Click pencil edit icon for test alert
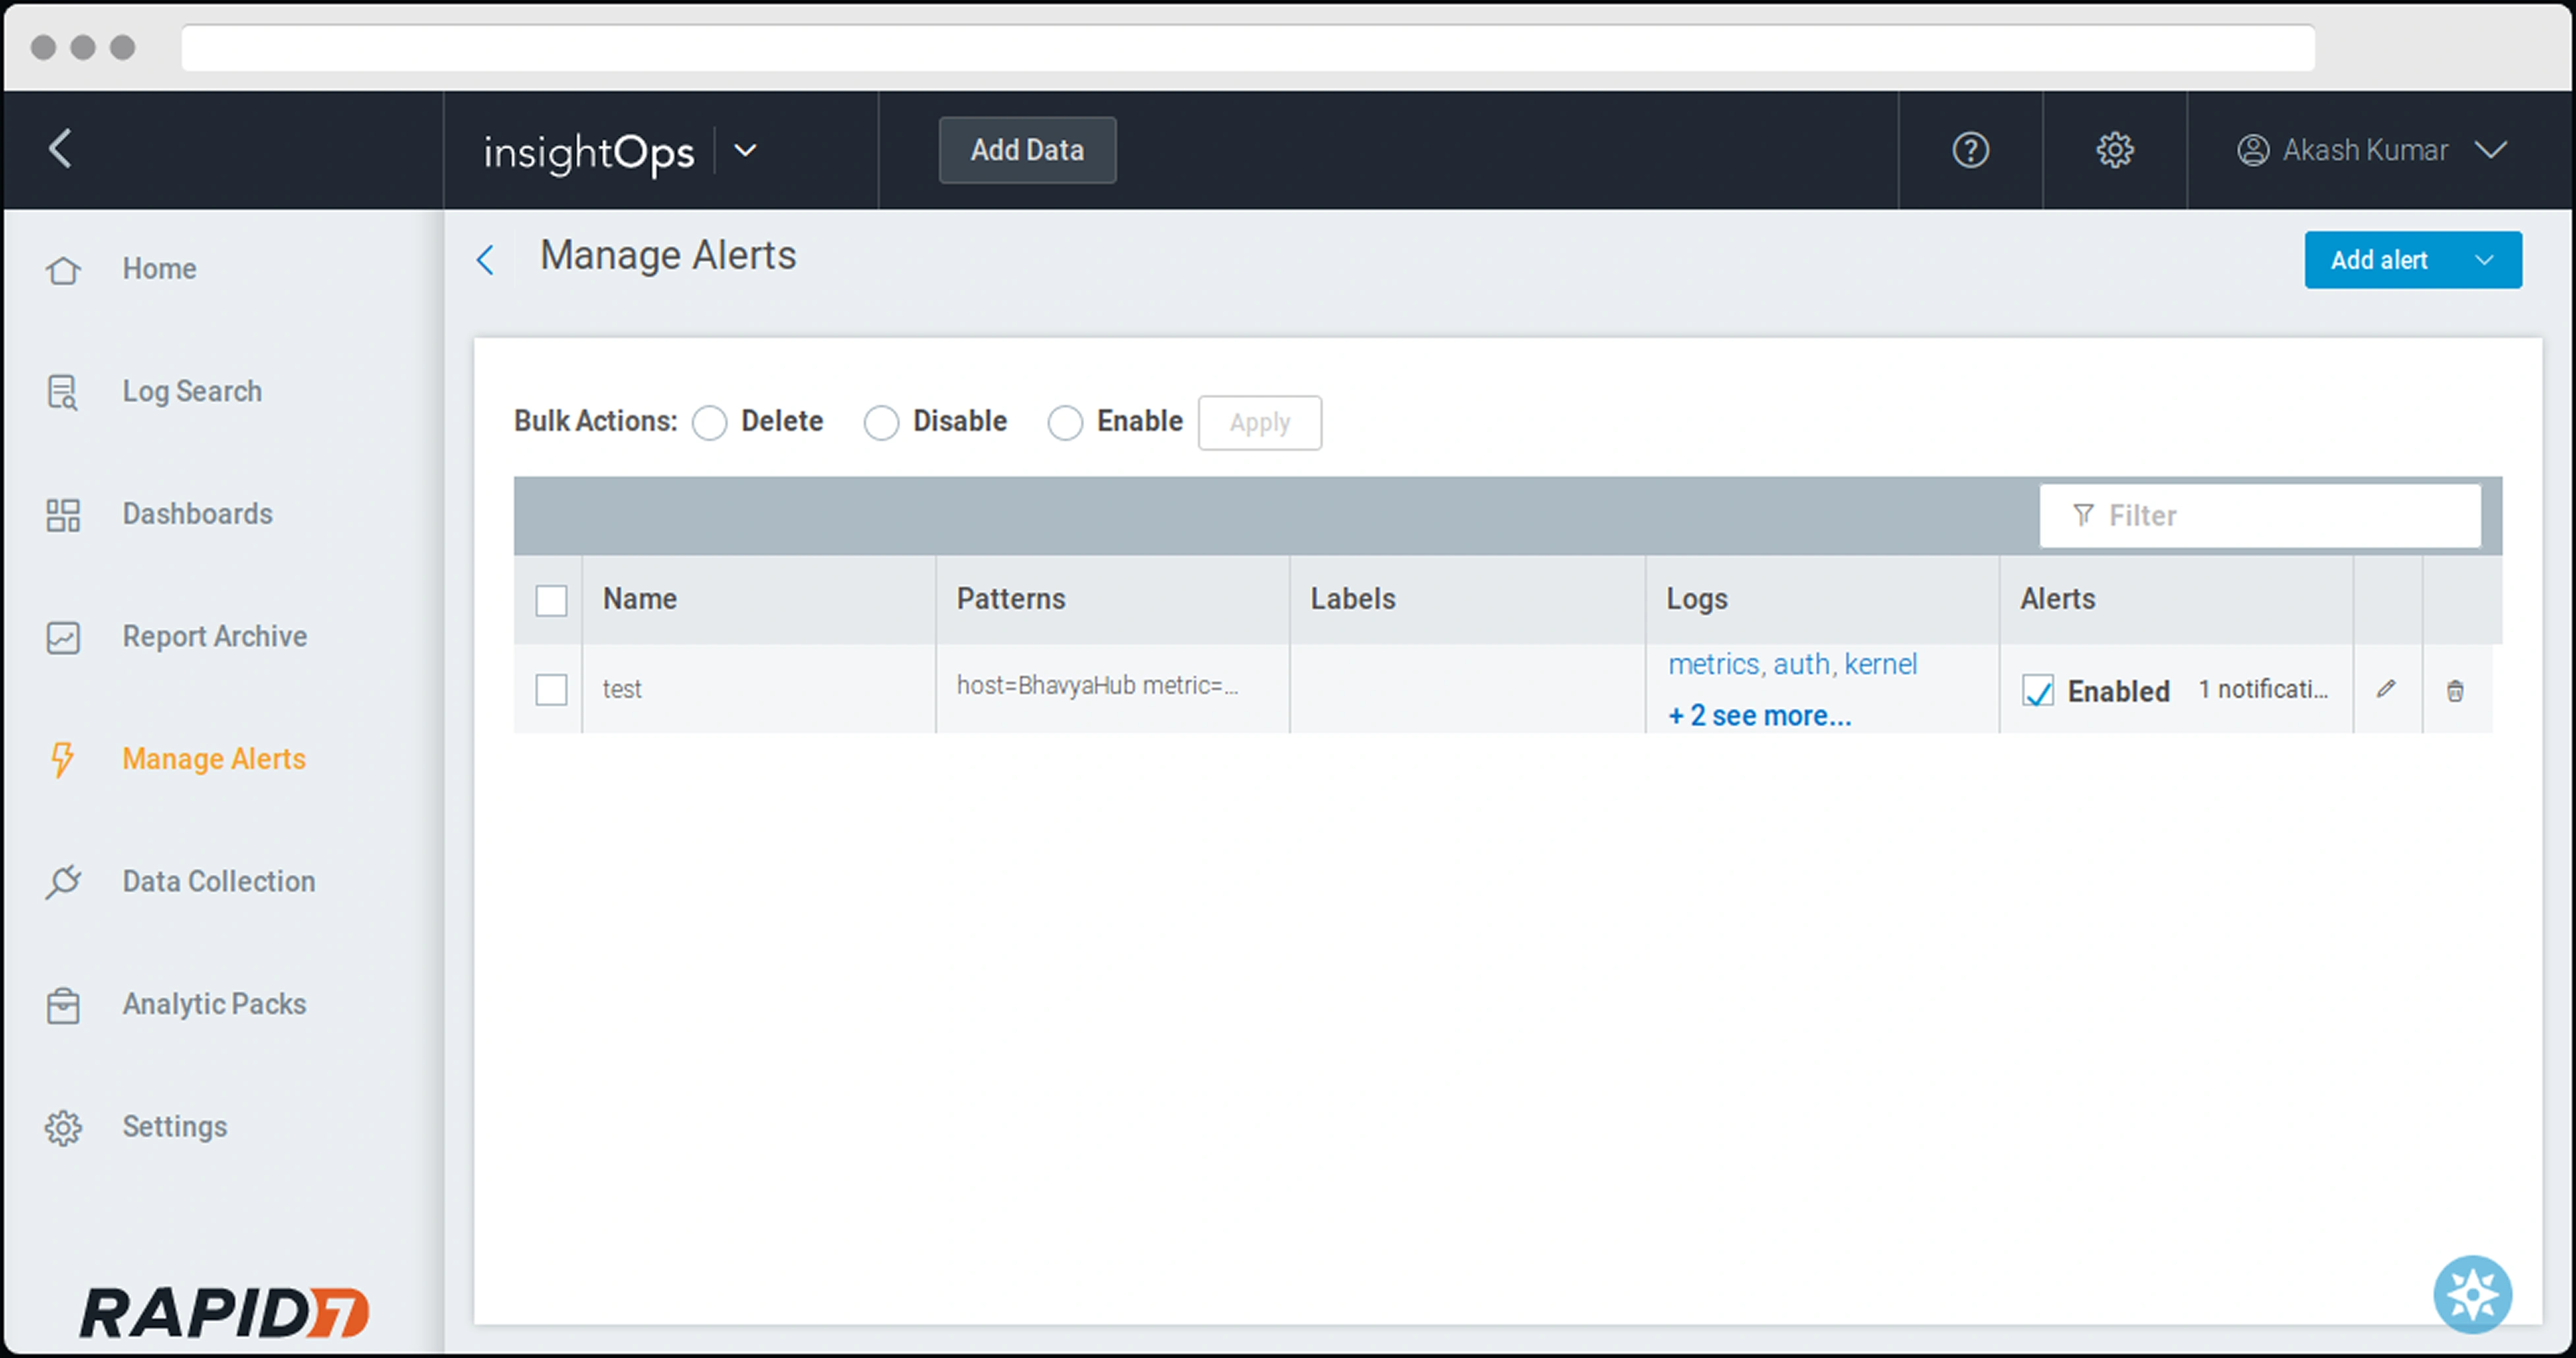2576x1358 pixels. click(2387, 689)
